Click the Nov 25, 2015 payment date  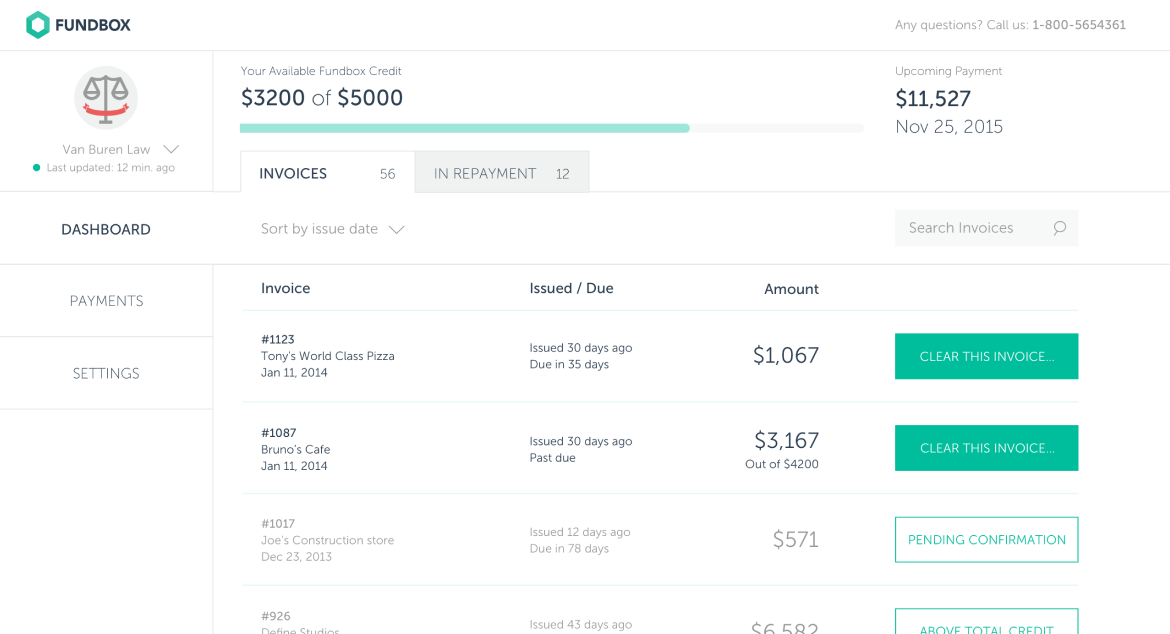click(949, 127)
